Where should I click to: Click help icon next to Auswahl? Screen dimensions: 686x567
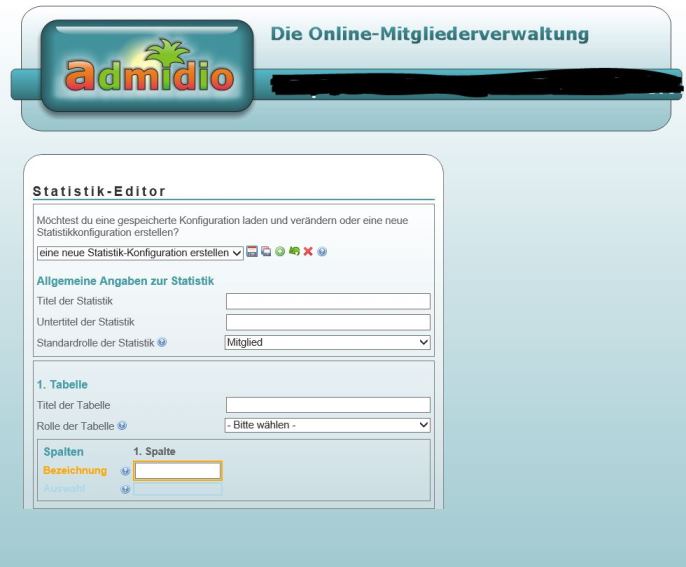tap(125, 489)
